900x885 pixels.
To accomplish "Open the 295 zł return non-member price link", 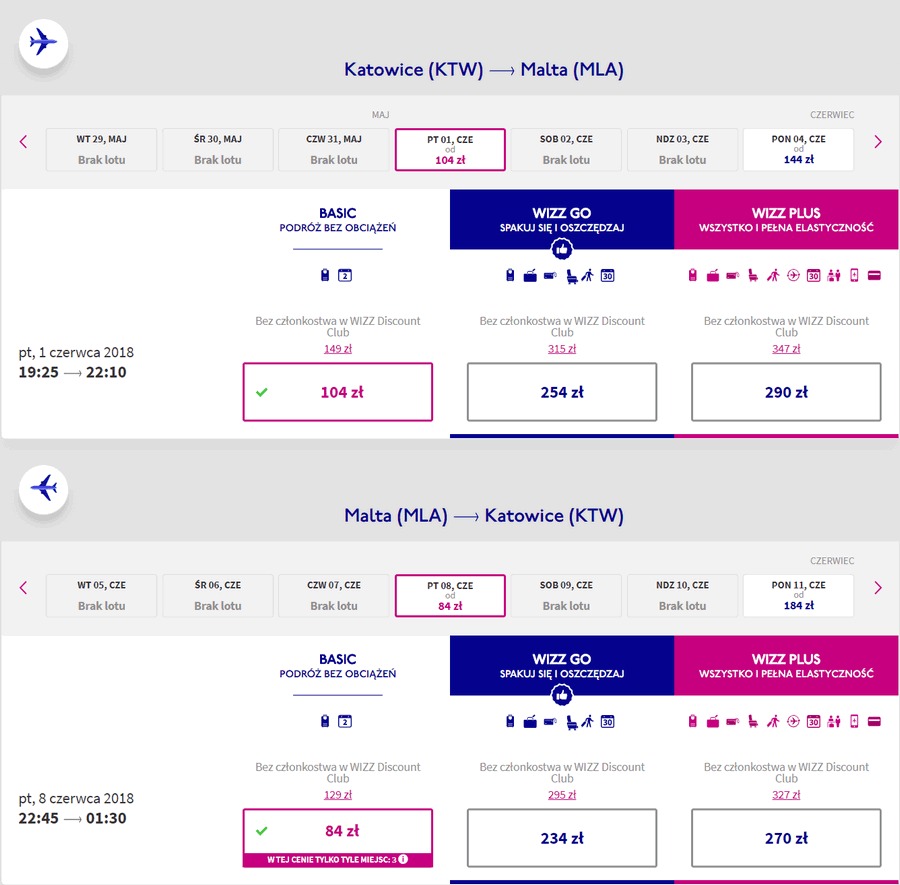I will 562,794.
